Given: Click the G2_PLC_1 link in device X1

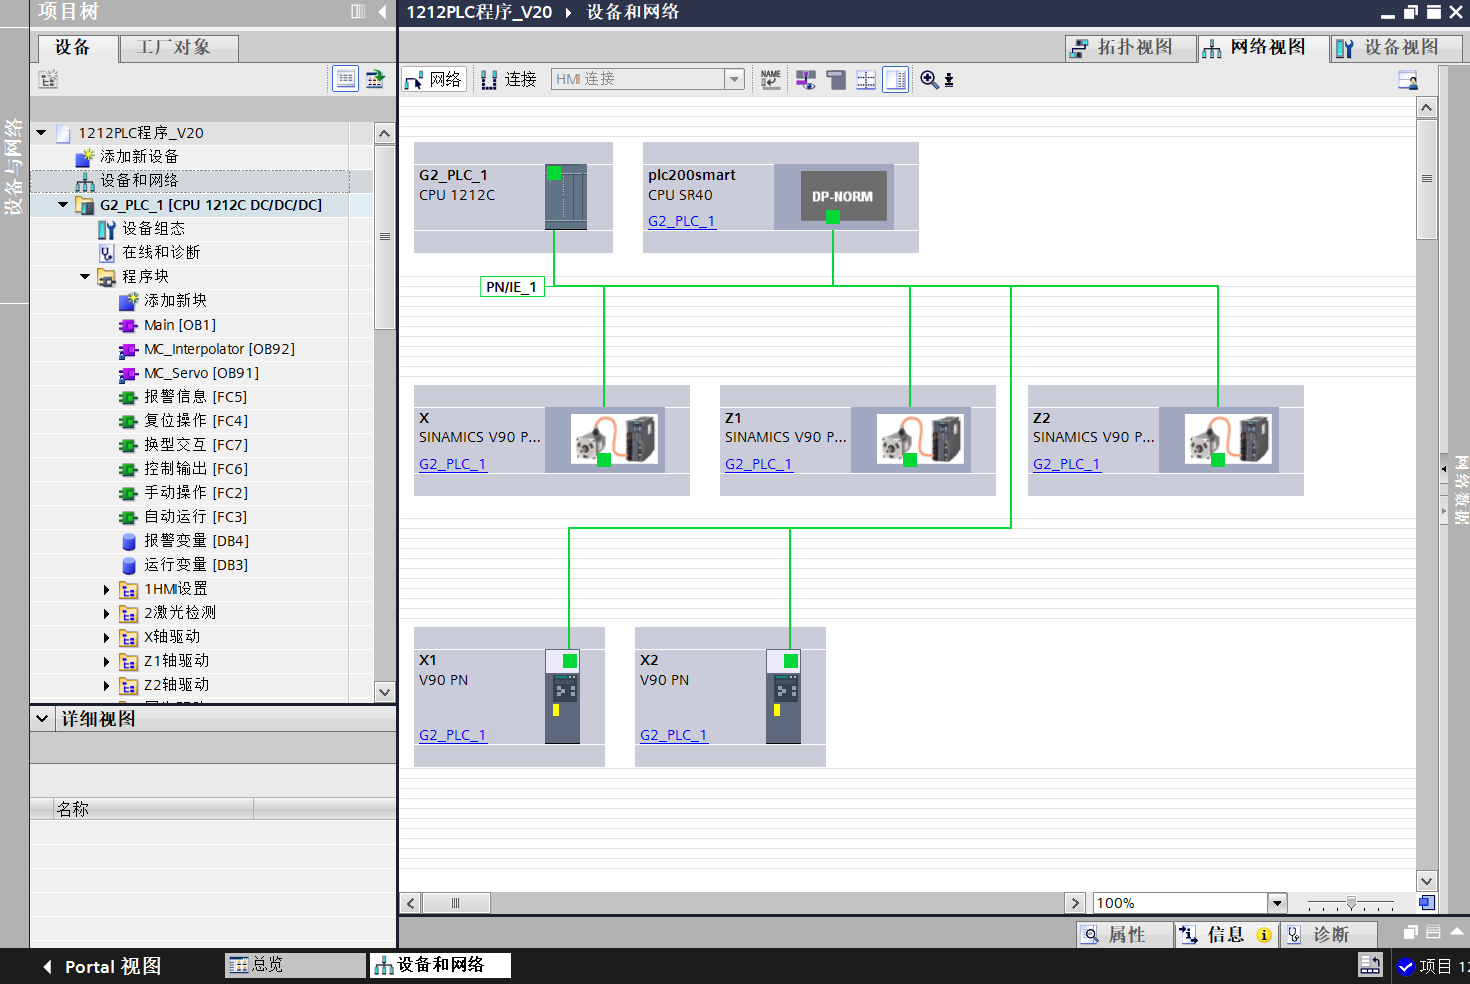Looking at the screenshot, I should click(x=453, y=735).
